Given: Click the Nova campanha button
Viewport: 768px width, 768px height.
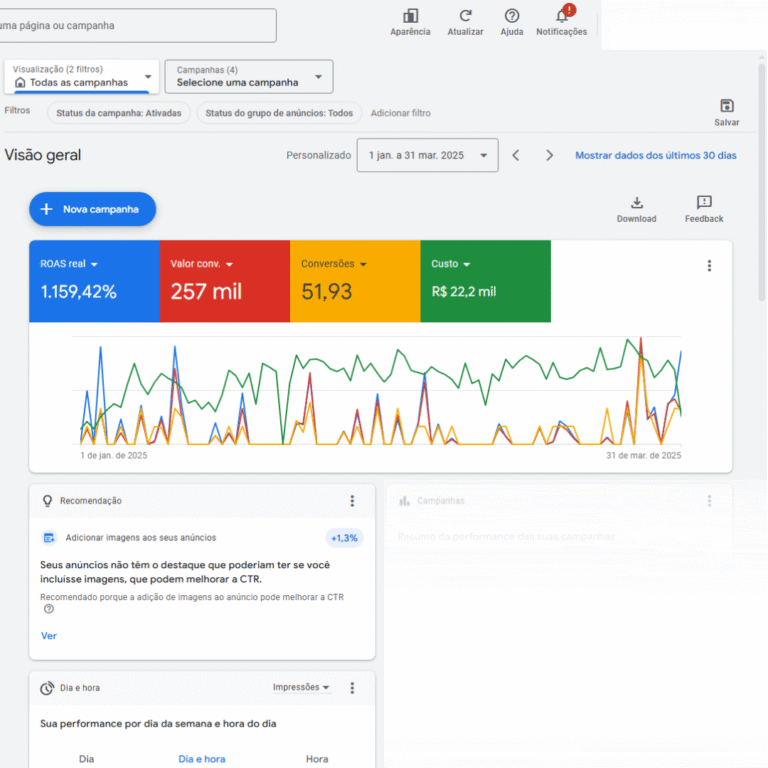Looking at the screenshot, I should point(93,209).
